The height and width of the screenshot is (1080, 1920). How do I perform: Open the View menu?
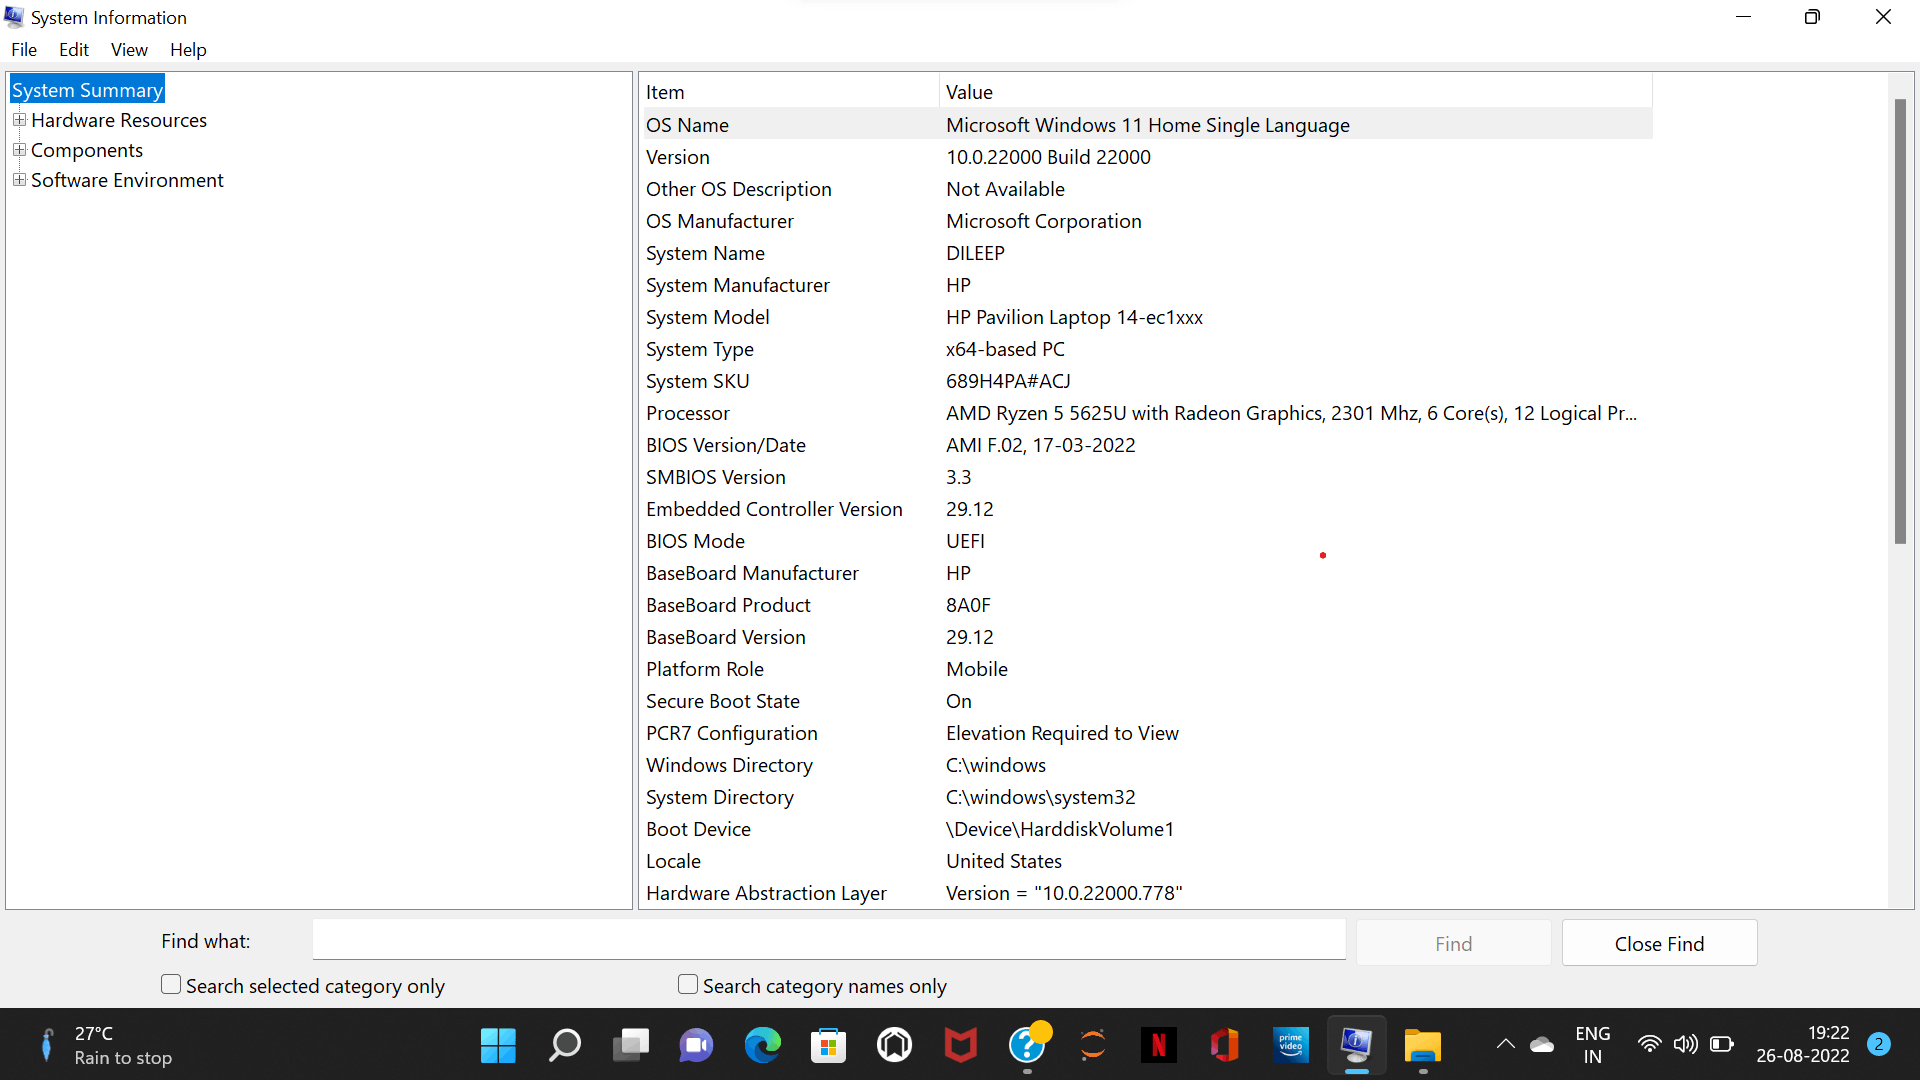pyautogui.click(x=129, y=50)
